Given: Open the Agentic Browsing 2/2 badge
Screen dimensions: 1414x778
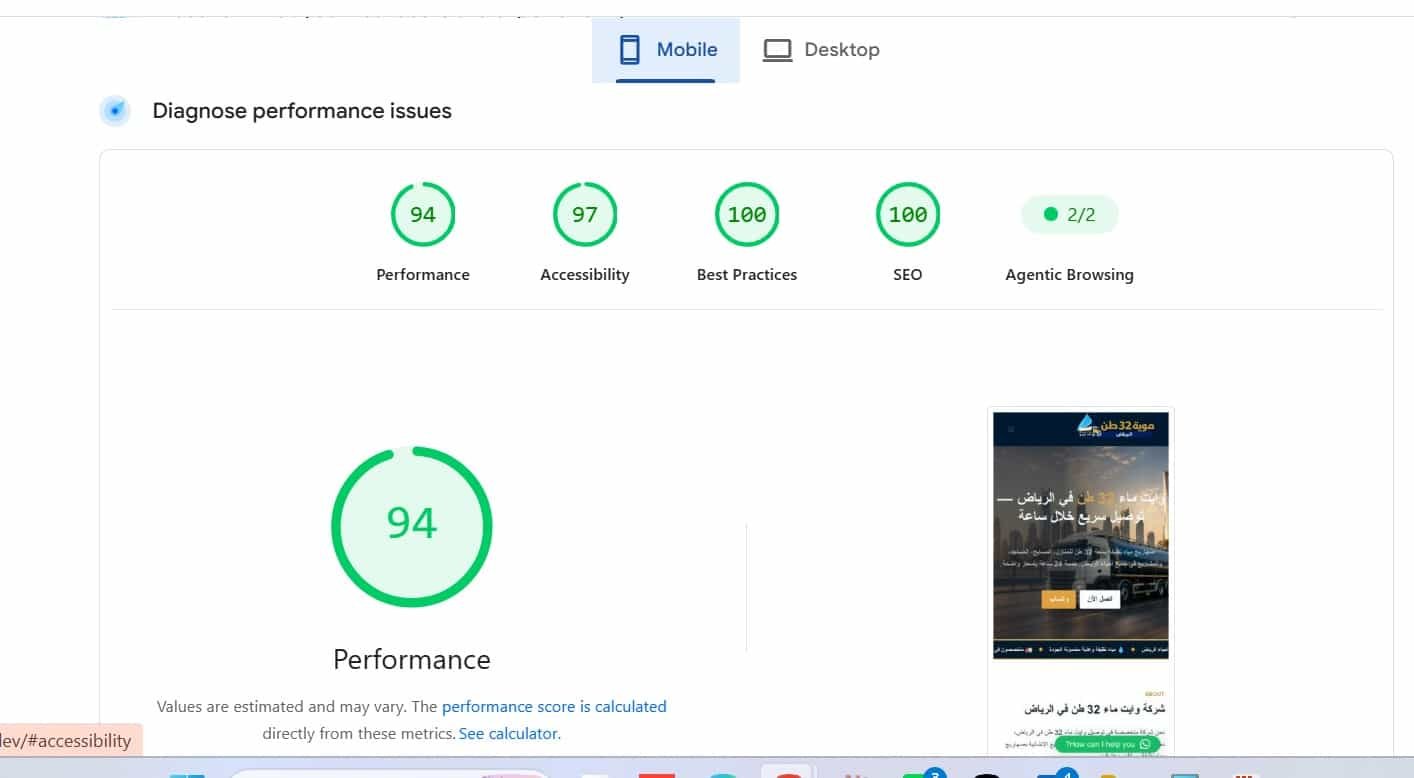Looking at the screenshot, I should tap(1069, 214).
